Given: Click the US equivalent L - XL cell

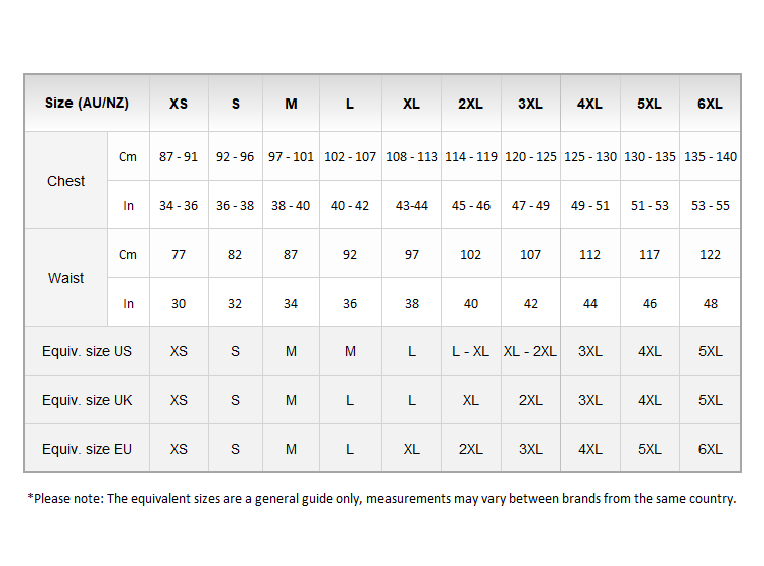Looking at the screenshot, I should 470,351.
